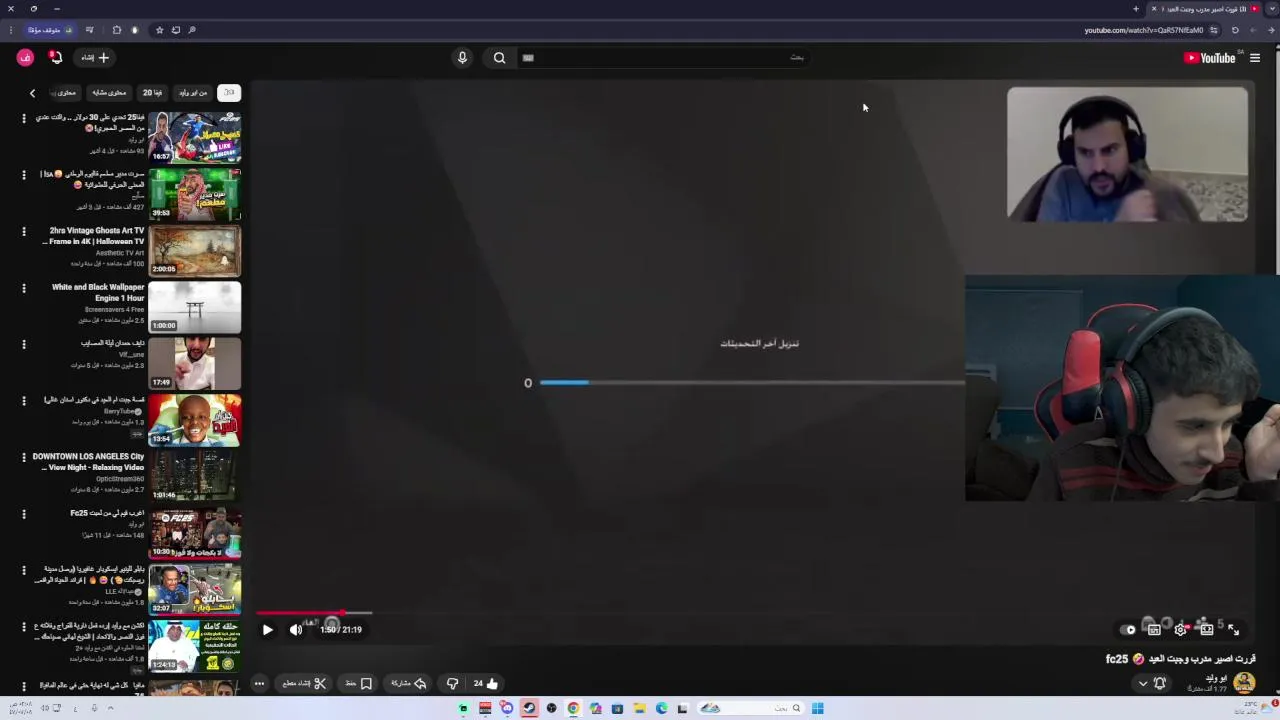Image resolution: width=1280 pixels, height=720 pixels.
Task: Open a new browser tab with plus
Action: pos(1136,9)
